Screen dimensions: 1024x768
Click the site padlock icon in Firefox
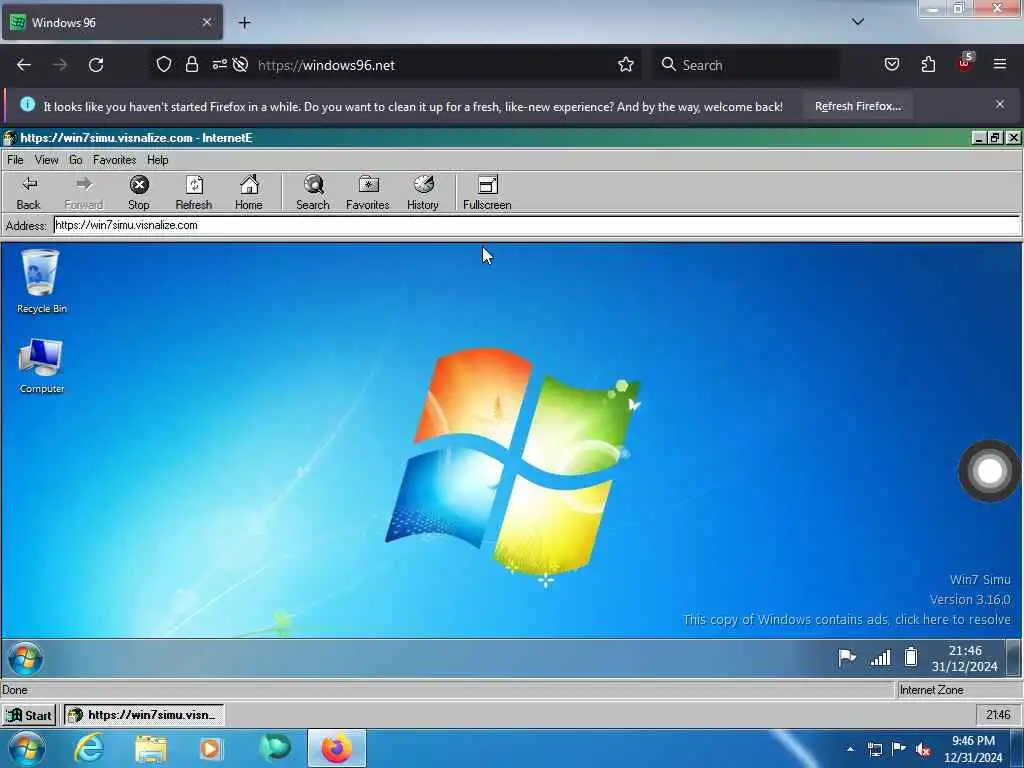pos(191,65)
